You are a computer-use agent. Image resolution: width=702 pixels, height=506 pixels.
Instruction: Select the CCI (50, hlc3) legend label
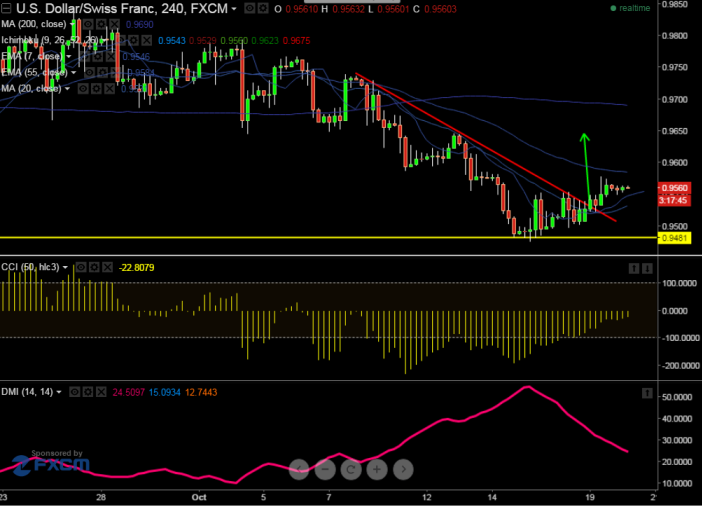30,267
